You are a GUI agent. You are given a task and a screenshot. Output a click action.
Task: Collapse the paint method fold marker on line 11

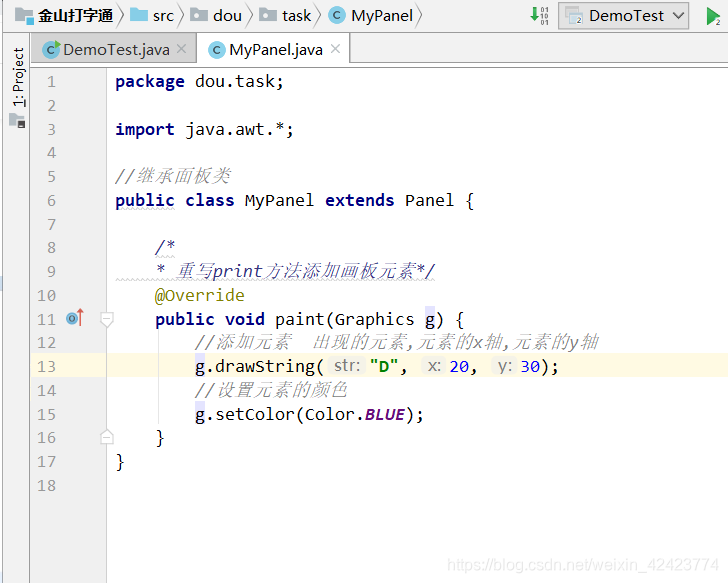point(107,319)
